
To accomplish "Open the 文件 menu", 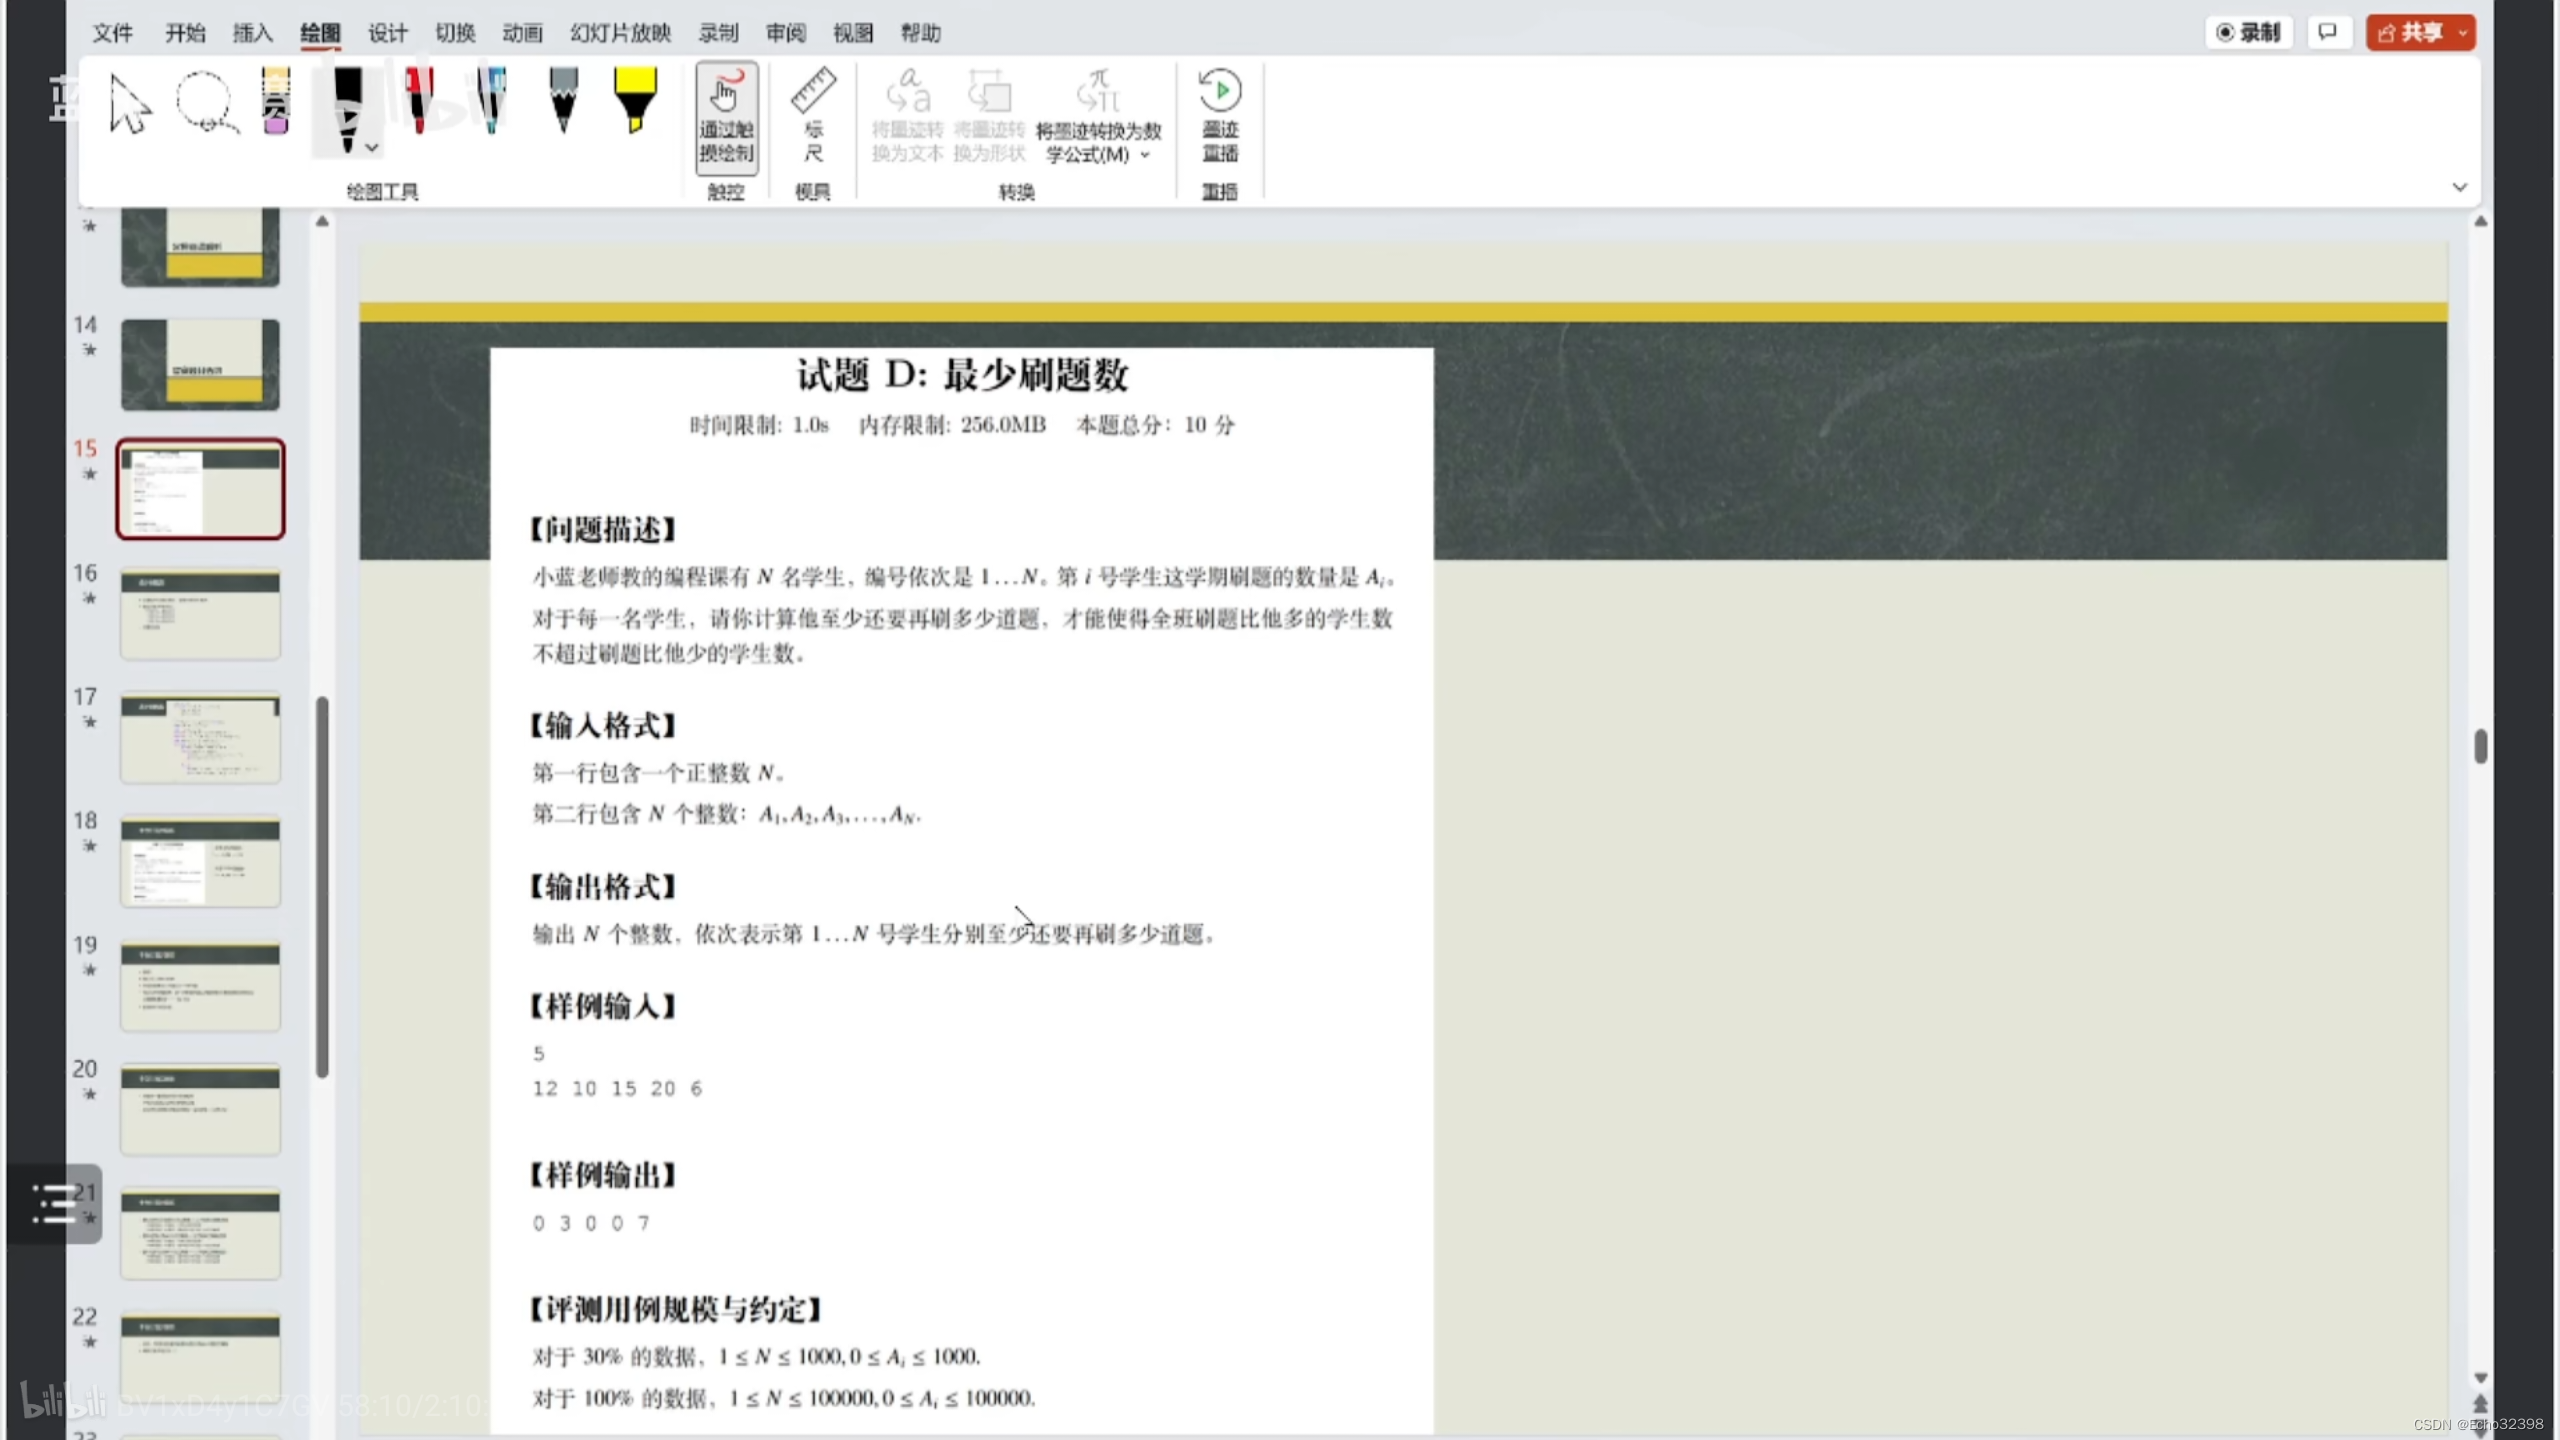I will 113,33.
